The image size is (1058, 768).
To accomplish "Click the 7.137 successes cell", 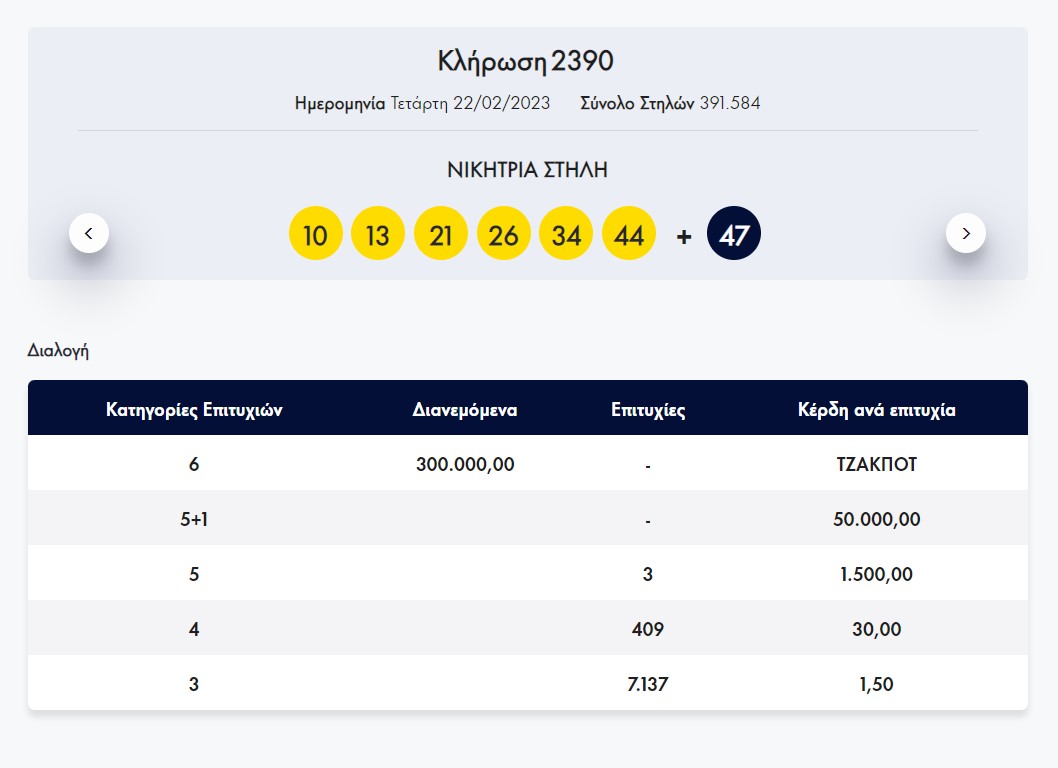I will [648, 684].
